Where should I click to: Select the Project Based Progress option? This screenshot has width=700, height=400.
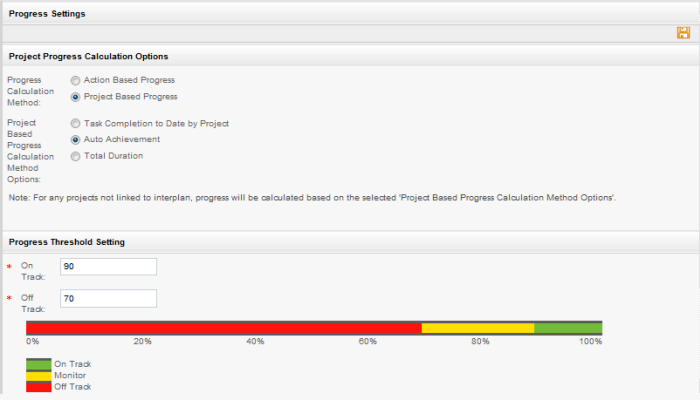click(75, 97)
